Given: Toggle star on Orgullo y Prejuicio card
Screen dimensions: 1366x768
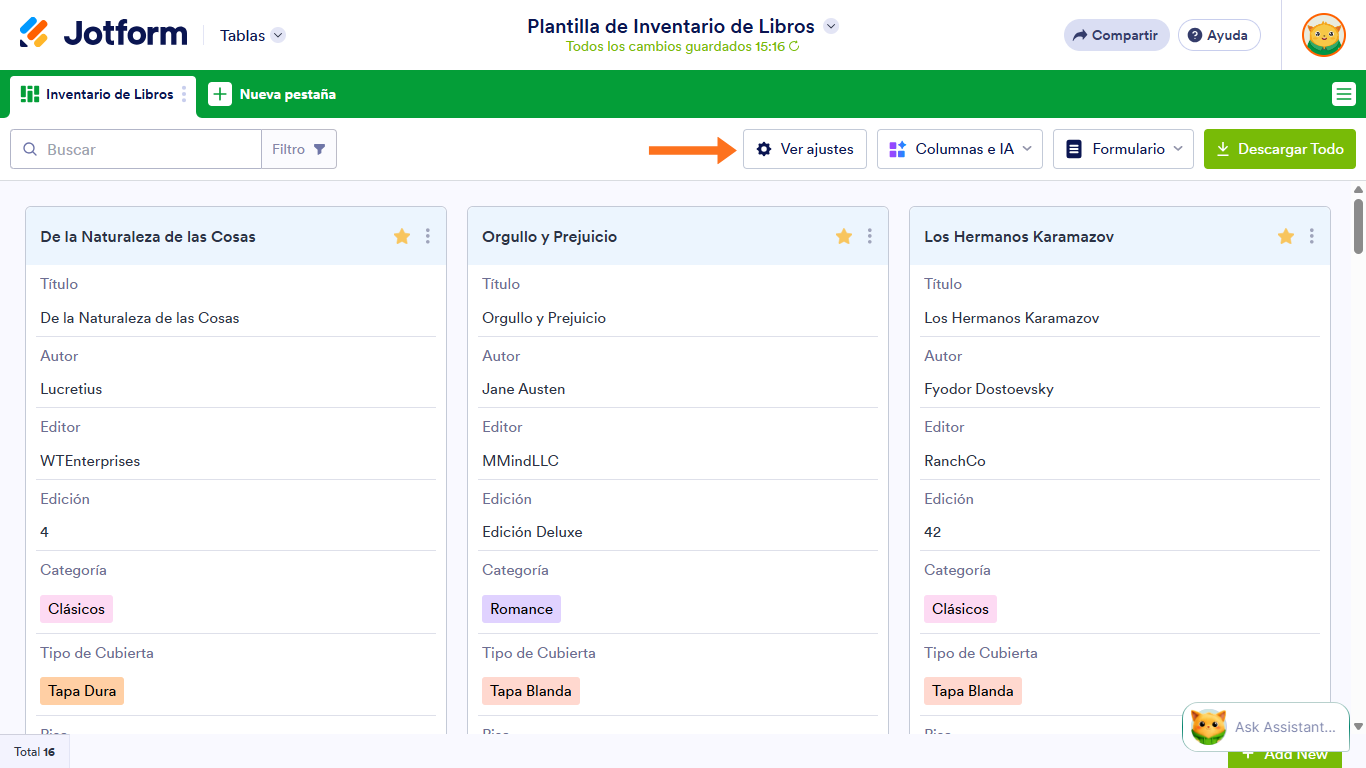Looking at the screenshot, I should (x=844, y=236).
